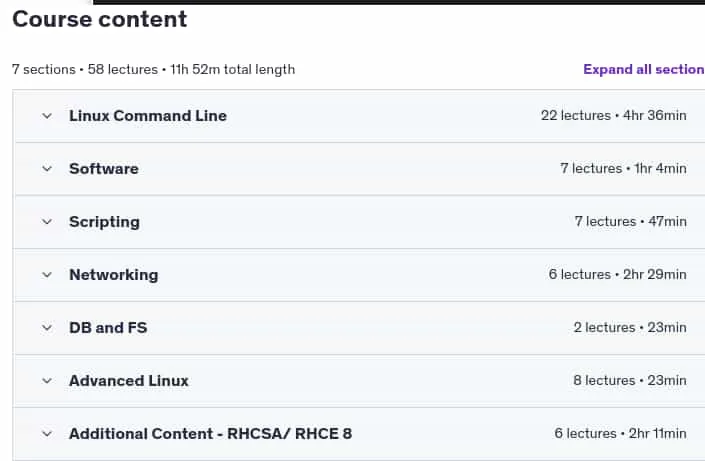Viewport: 705px width, 461px height.
Task: Expand the Advanced Linux chevron arrow
Action: point(47,381)
